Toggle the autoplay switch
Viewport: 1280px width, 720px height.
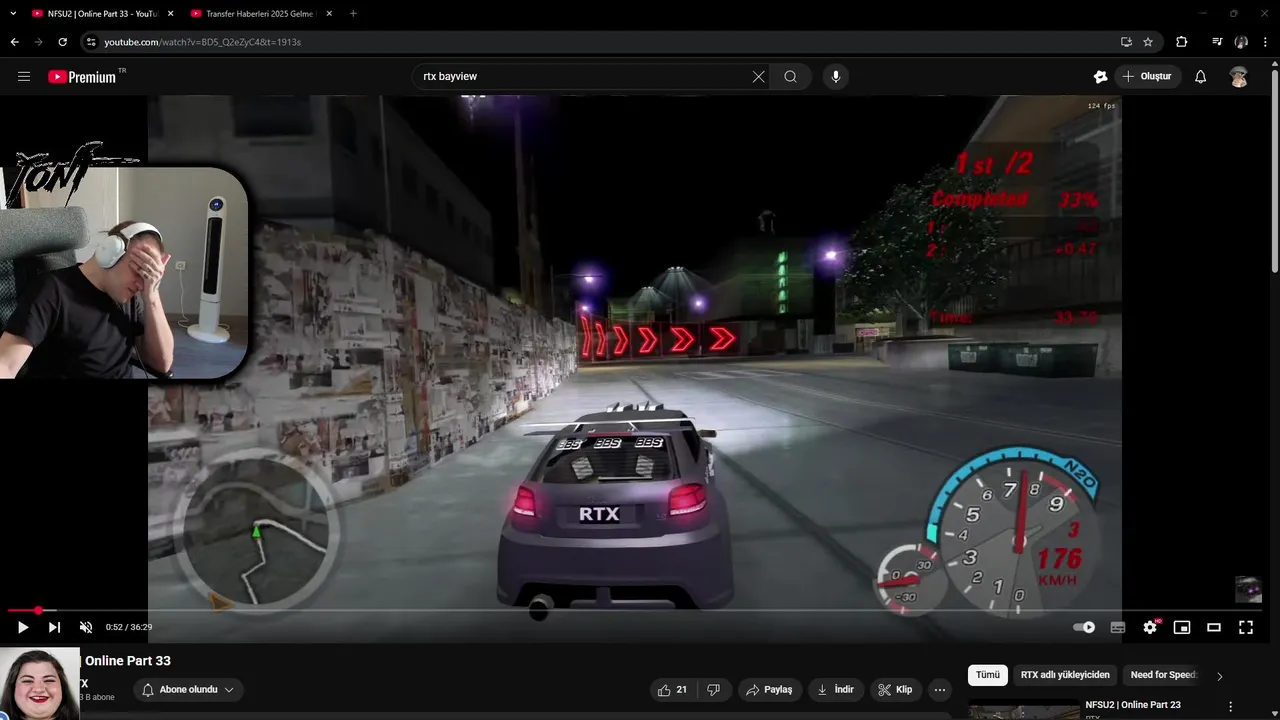pos(1084,627)
